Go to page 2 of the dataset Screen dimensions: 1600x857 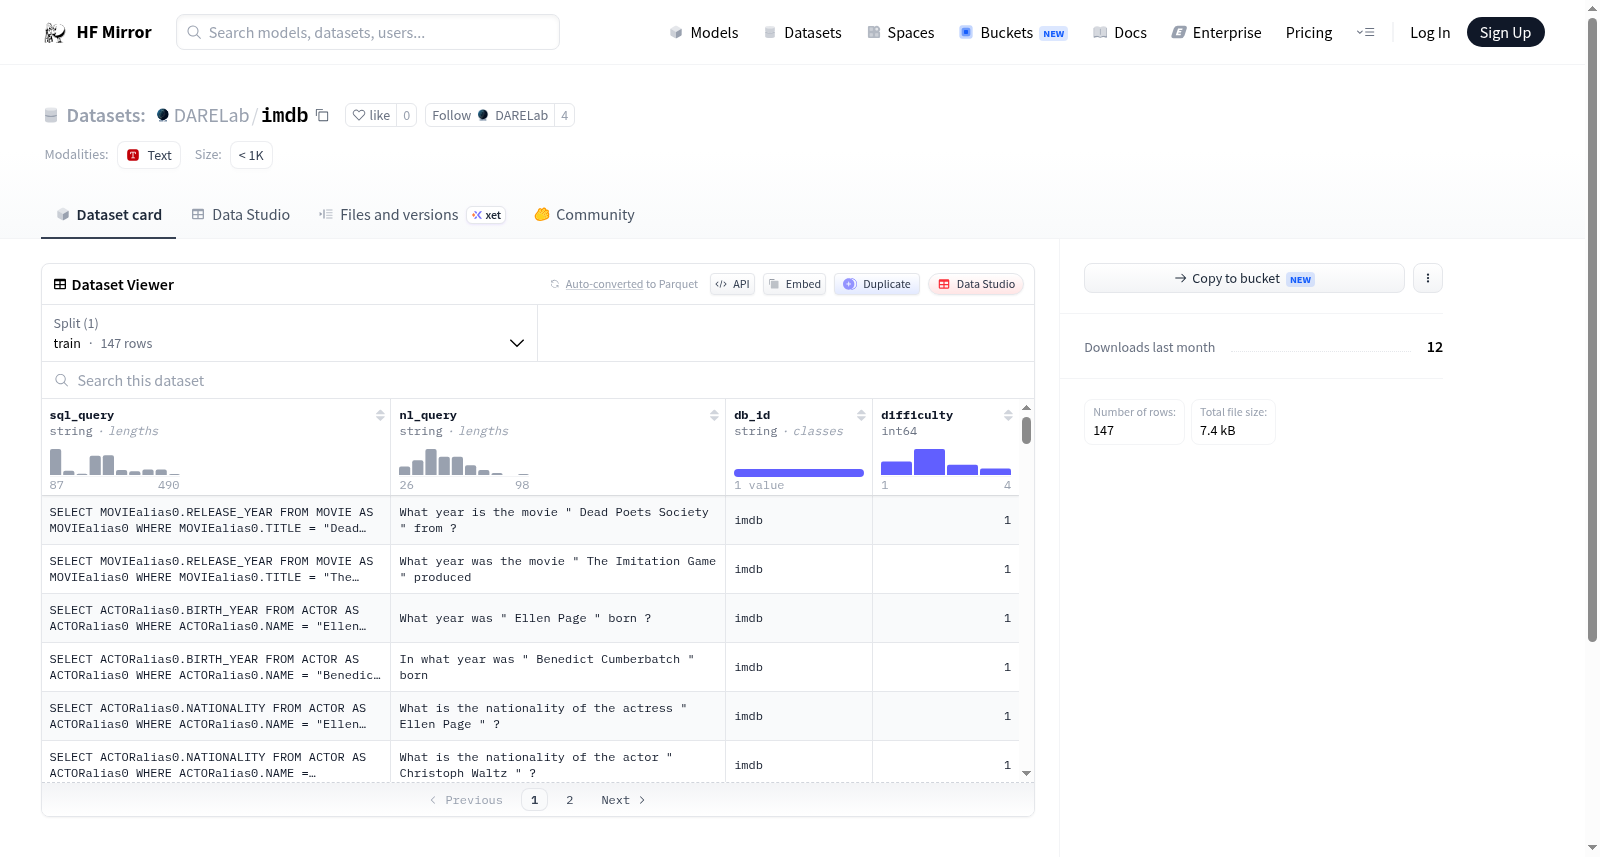pos(570,800)
